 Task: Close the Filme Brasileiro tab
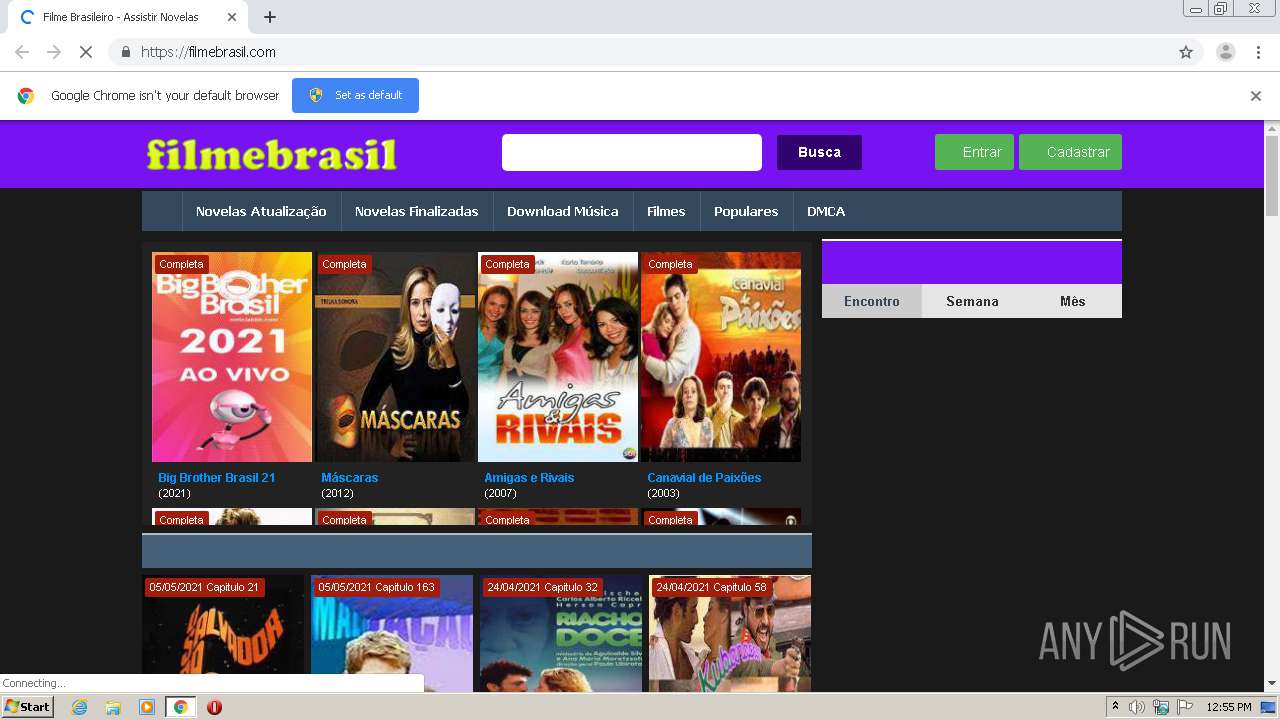pos(232,17)
